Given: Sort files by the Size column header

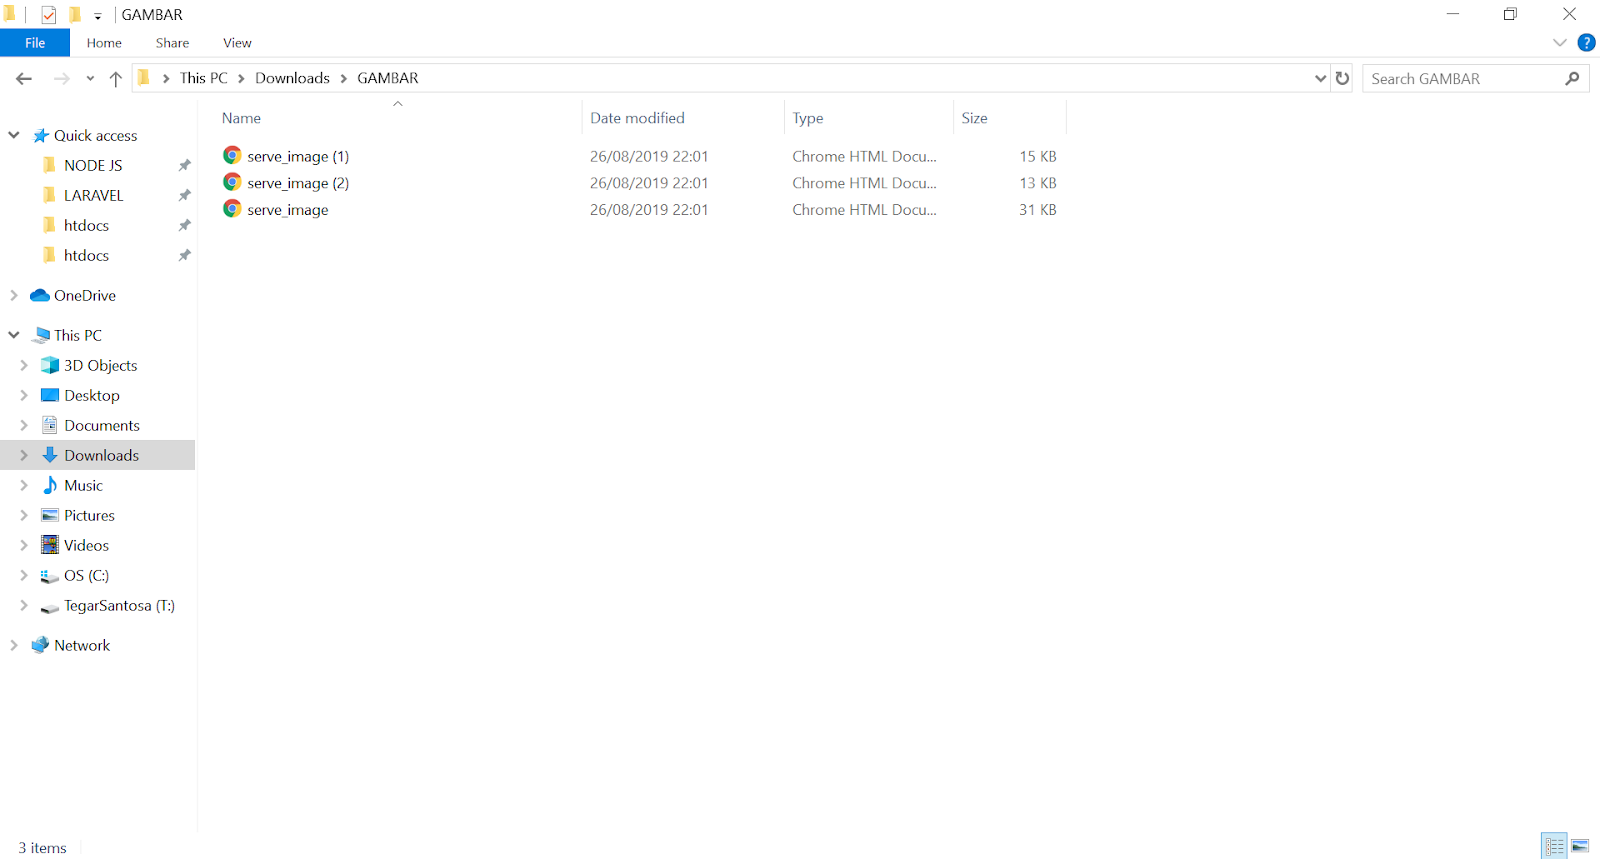Looking at the screenshot, I should (974, 118).
